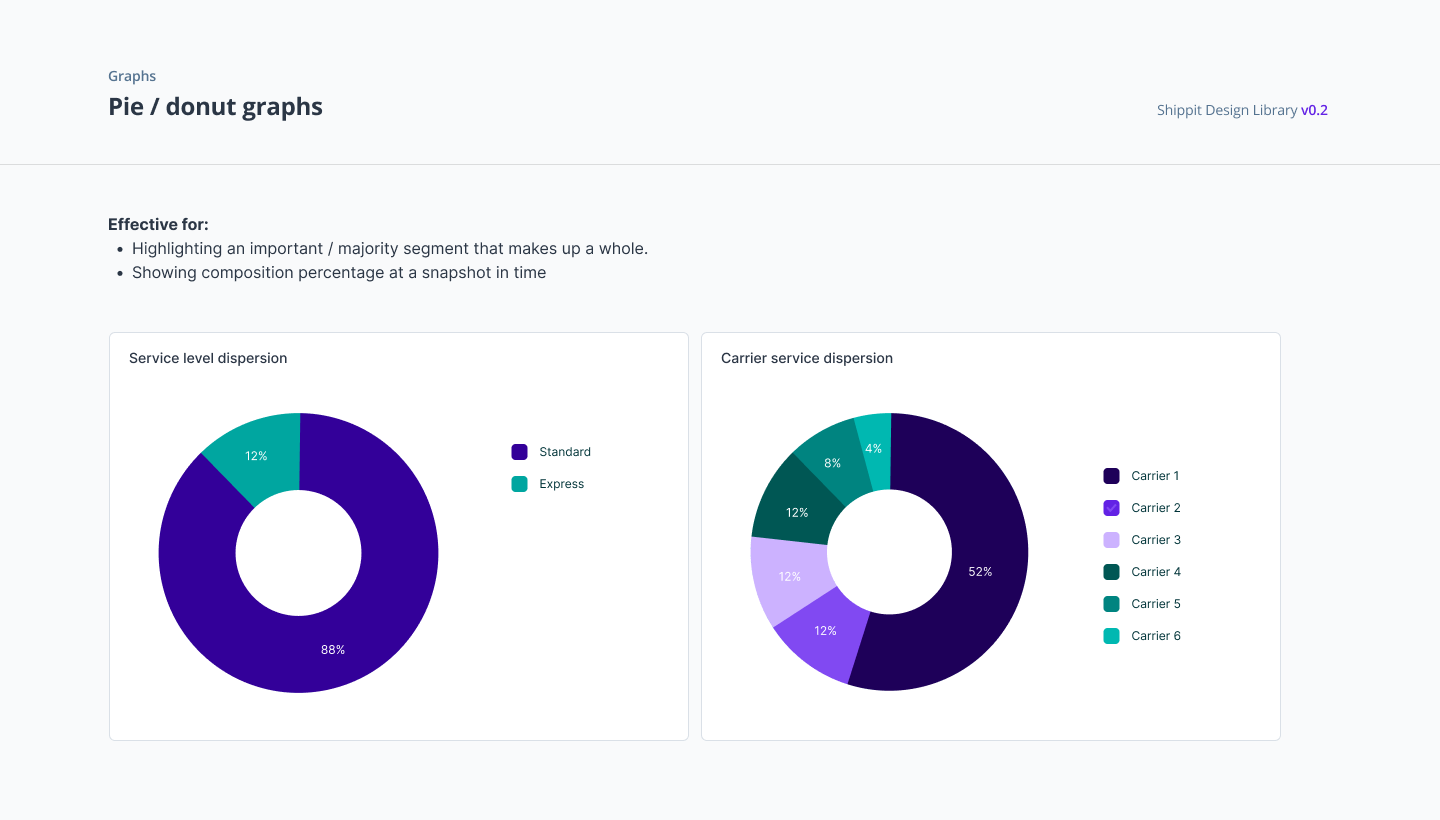Click the Carrier 5 legend swatch

point(1111,604)
